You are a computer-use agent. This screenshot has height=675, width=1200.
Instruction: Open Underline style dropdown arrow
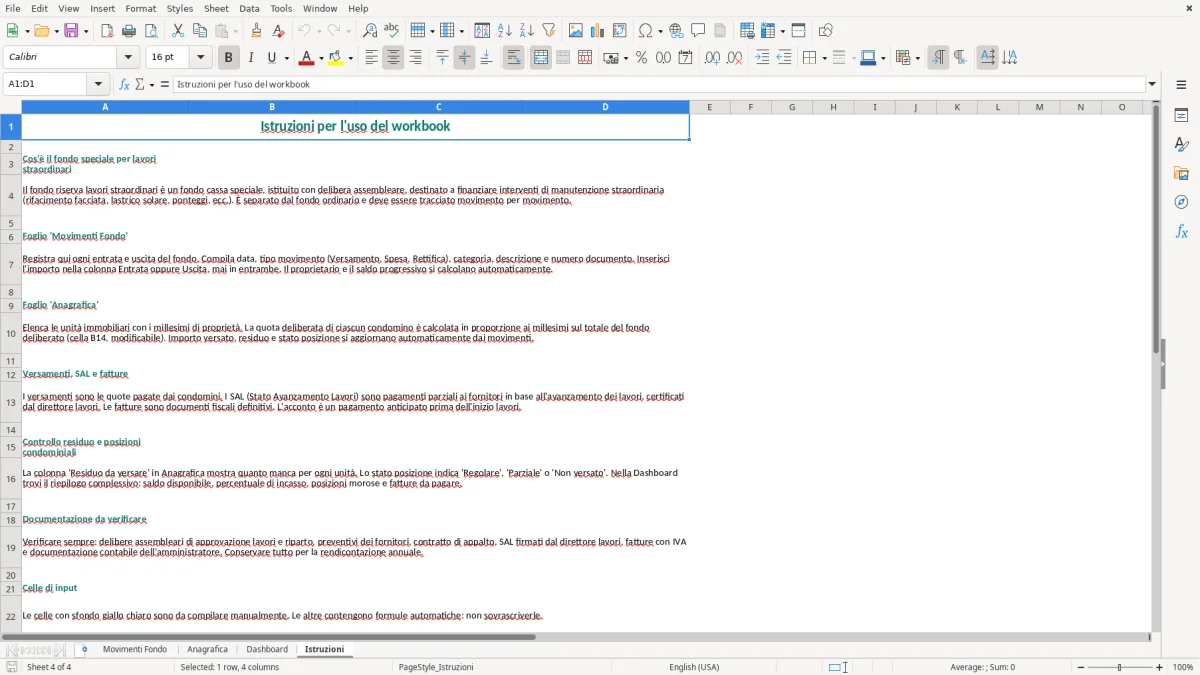(x=285, y=58)
